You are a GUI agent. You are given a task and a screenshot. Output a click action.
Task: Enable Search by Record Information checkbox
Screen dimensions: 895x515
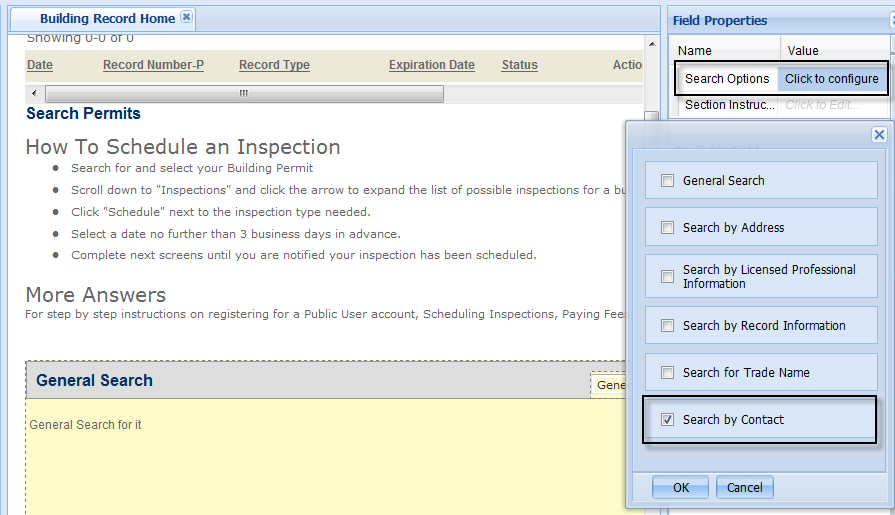pos(668,326)
